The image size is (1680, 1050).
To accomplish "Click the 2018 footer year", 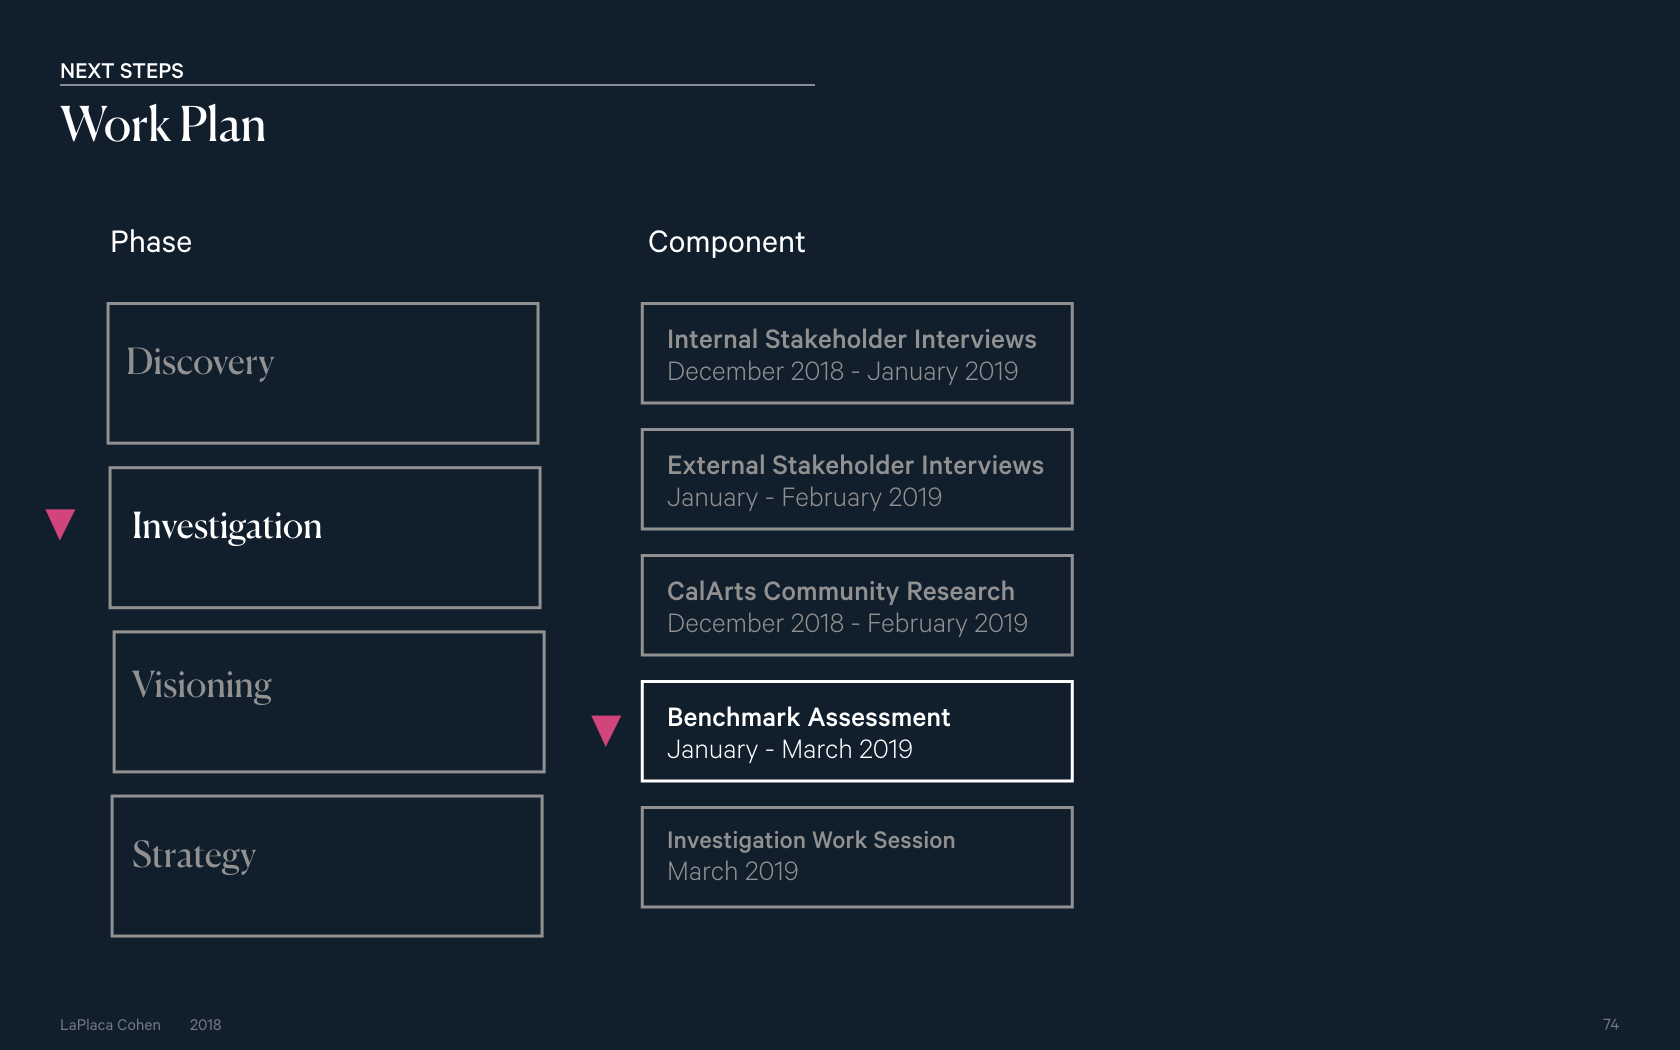I will pyautogui.click(x=205, y=1025).
